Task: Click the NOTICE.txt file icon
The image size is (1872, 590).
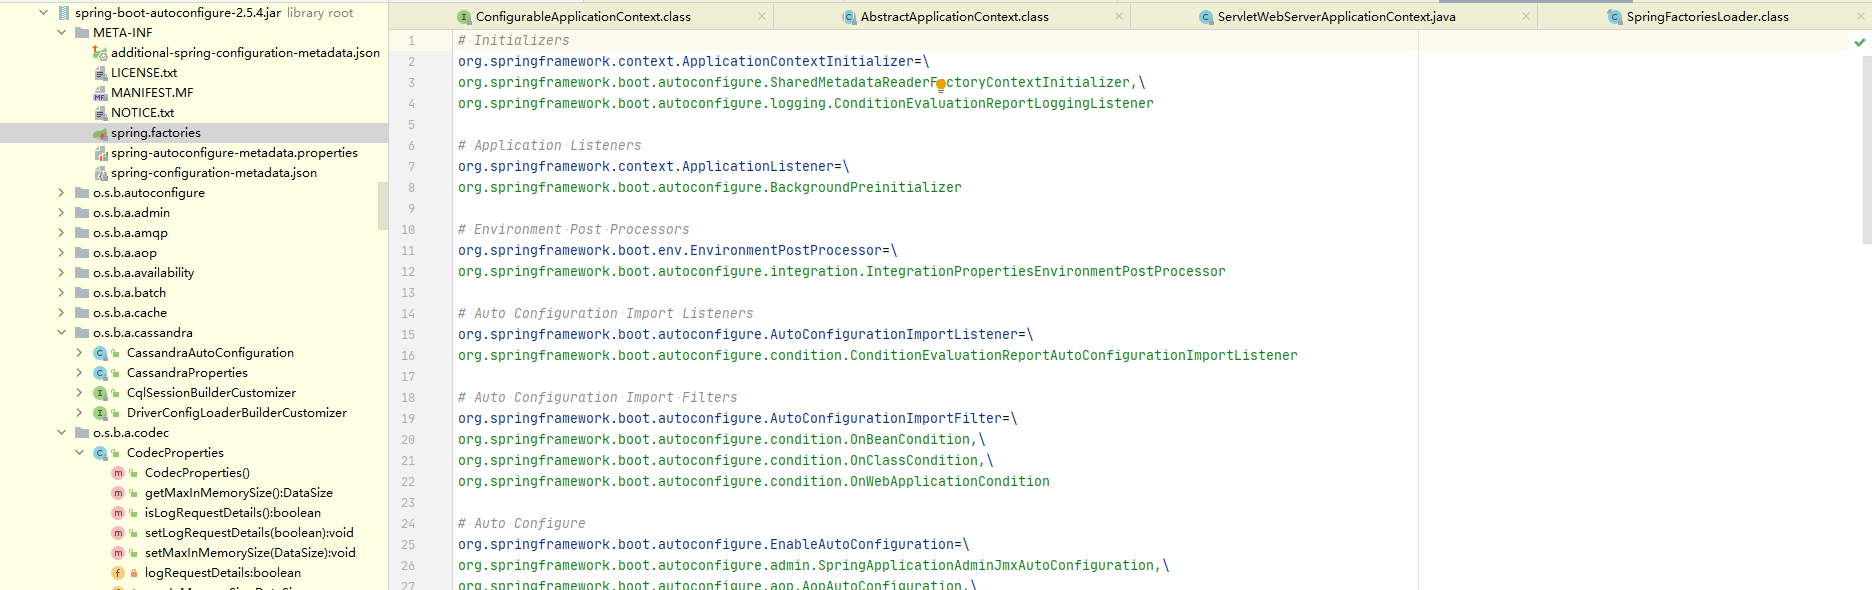Action: tap(100, 113)
